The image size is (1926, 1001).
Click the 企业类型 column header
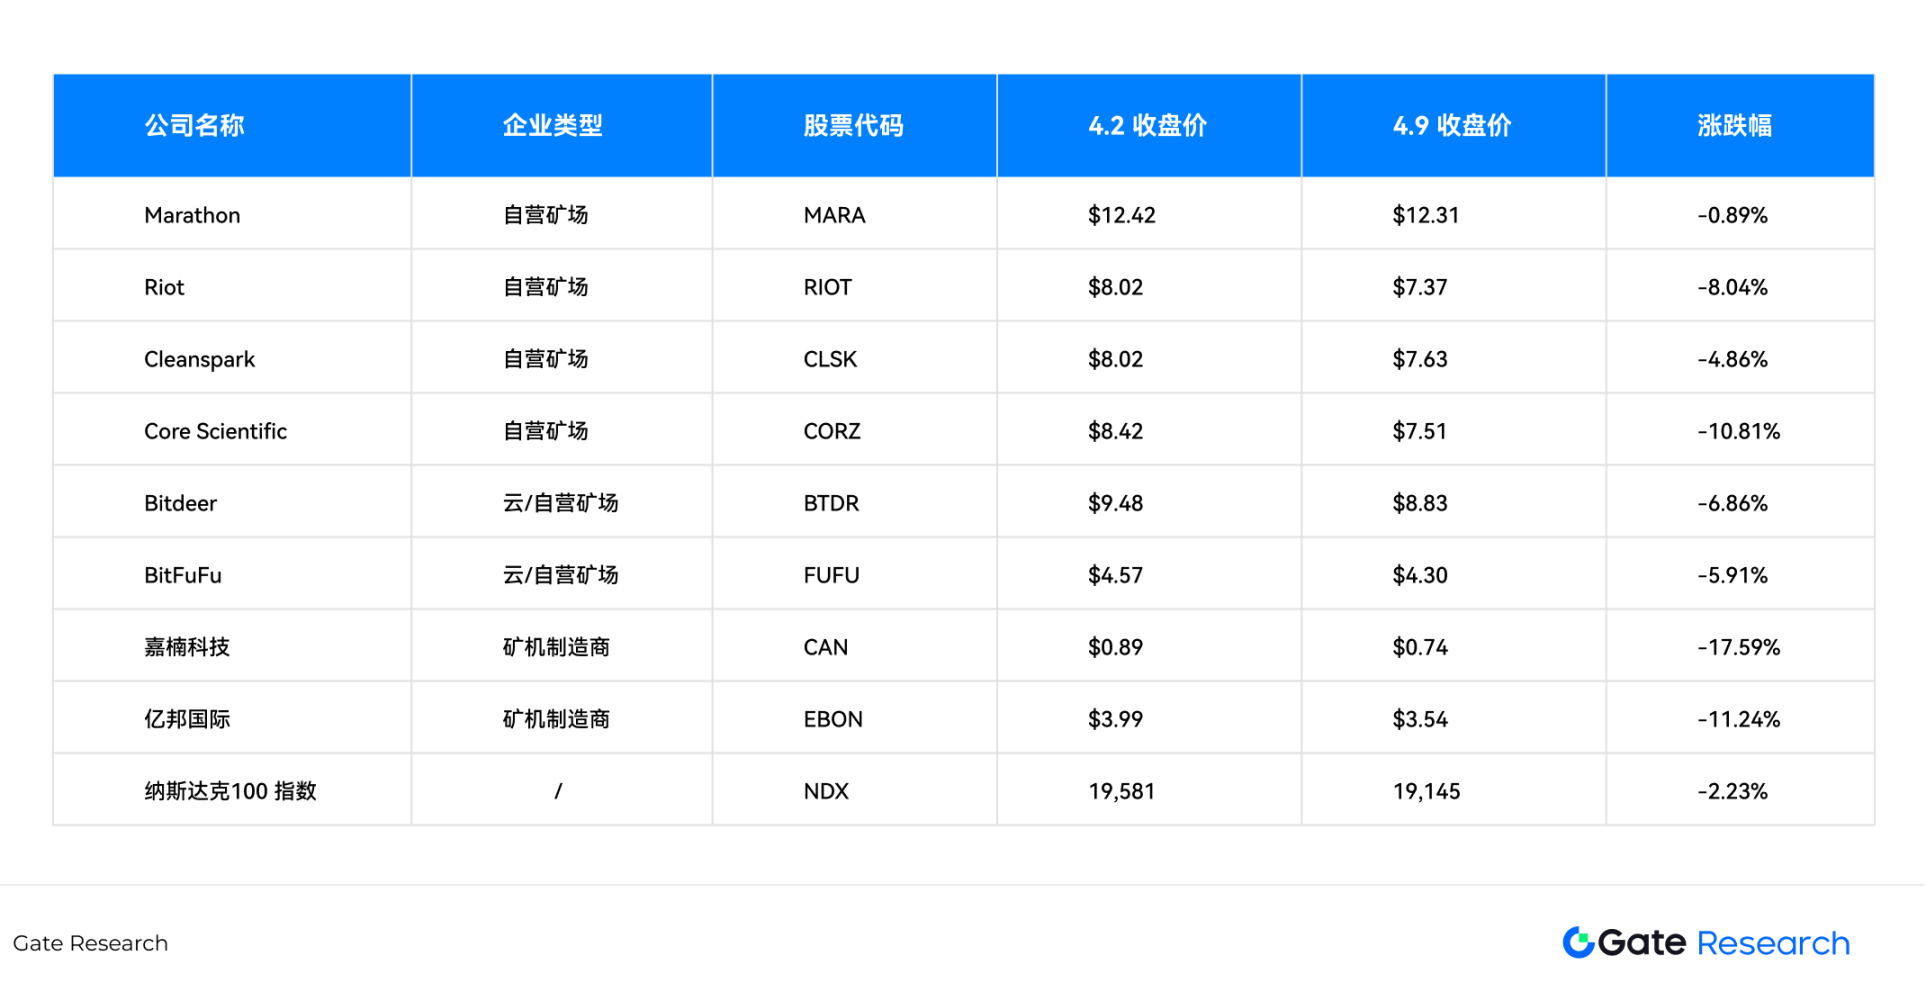pyautogui.click(x=552, y=125)
